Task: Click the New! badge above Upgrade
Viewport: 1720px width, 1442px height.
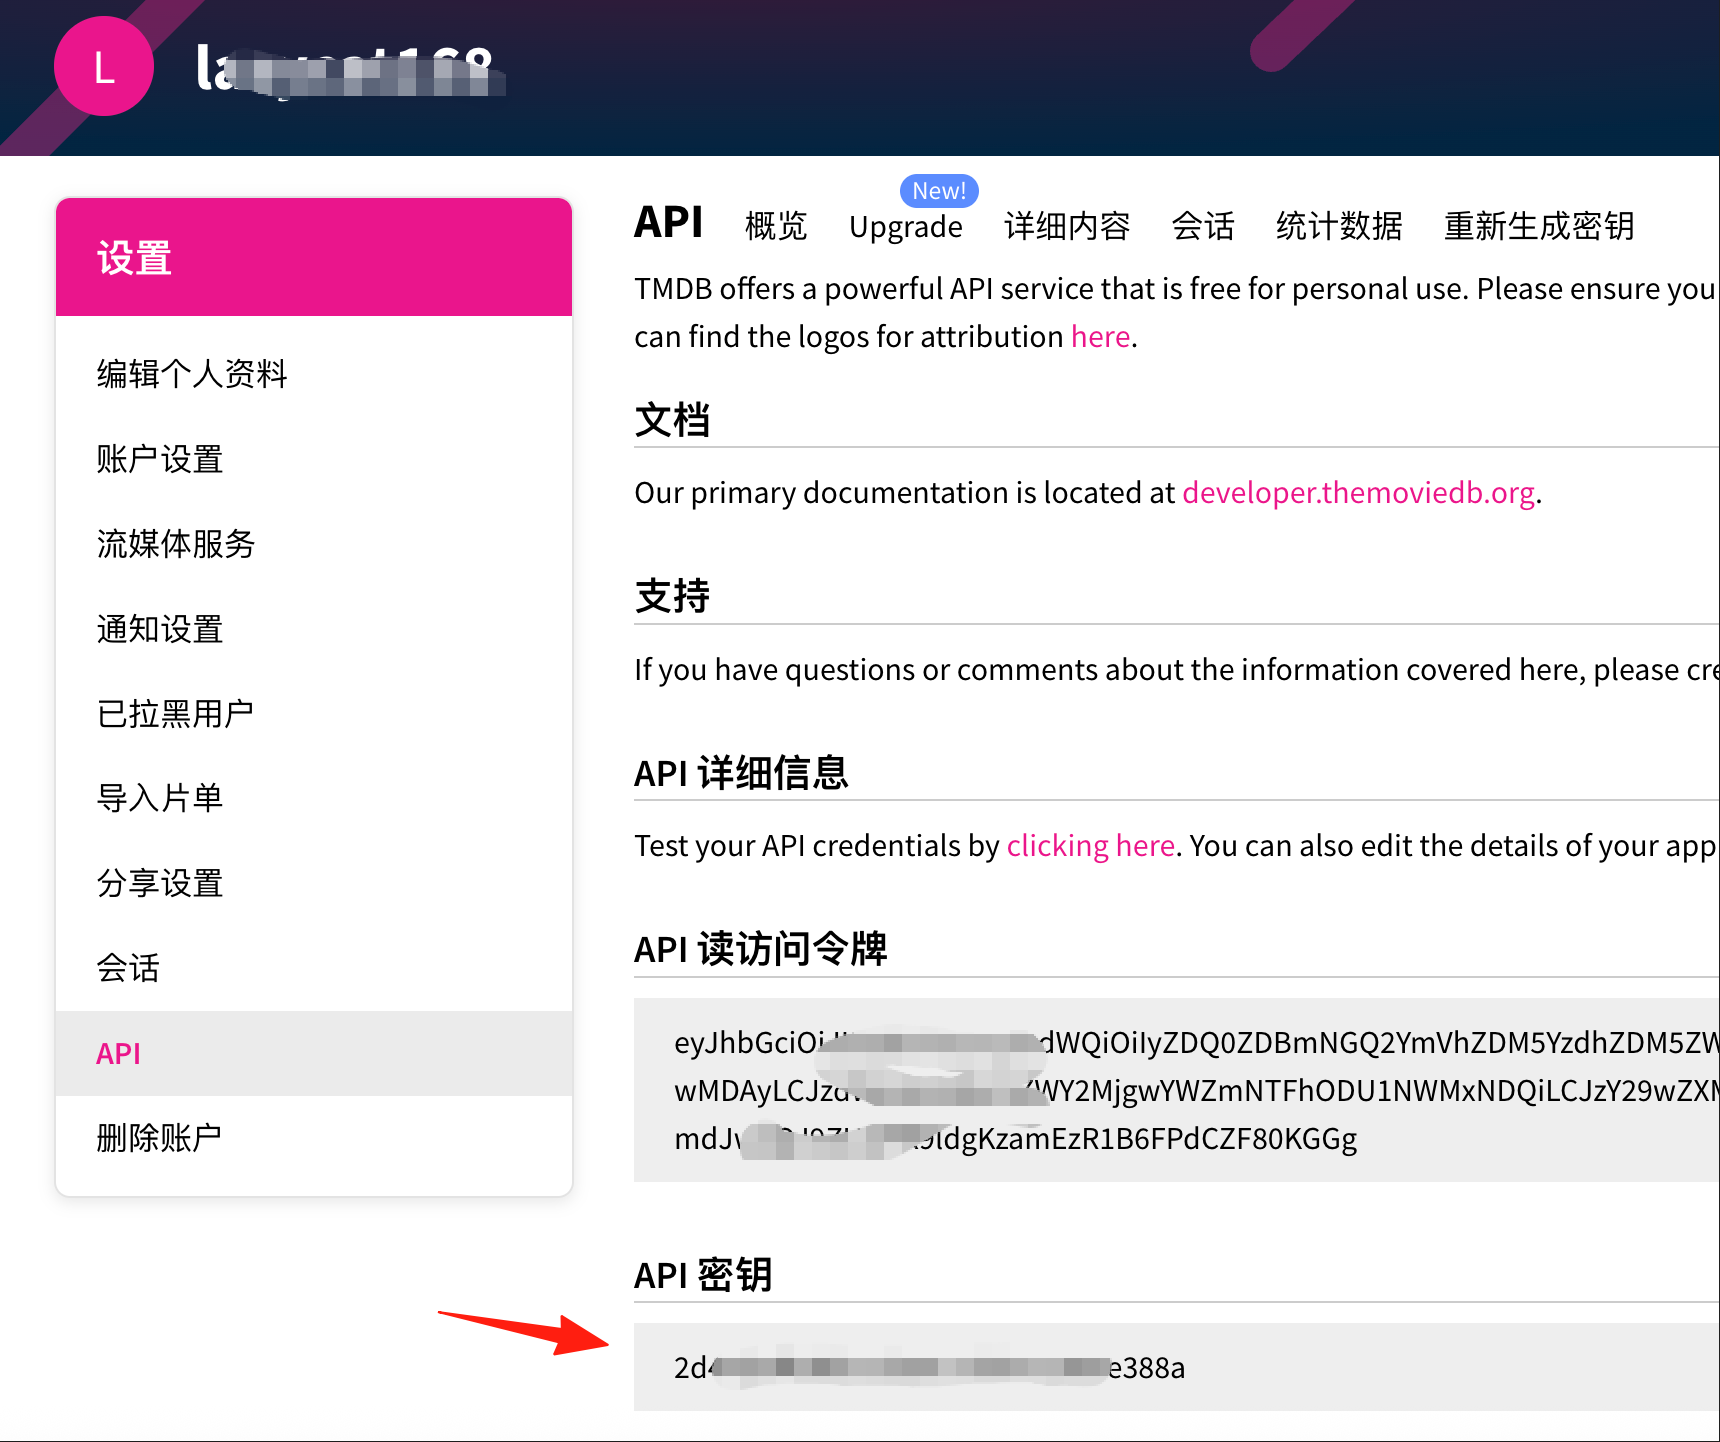Action: point(939,190)
